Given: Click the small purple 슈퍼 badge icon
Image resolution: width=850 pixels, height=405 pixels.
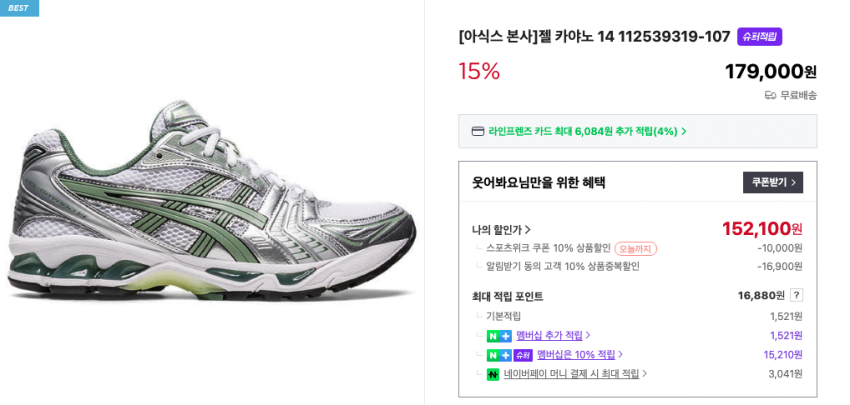Looking at the screenshot, I should coord(522,355).
